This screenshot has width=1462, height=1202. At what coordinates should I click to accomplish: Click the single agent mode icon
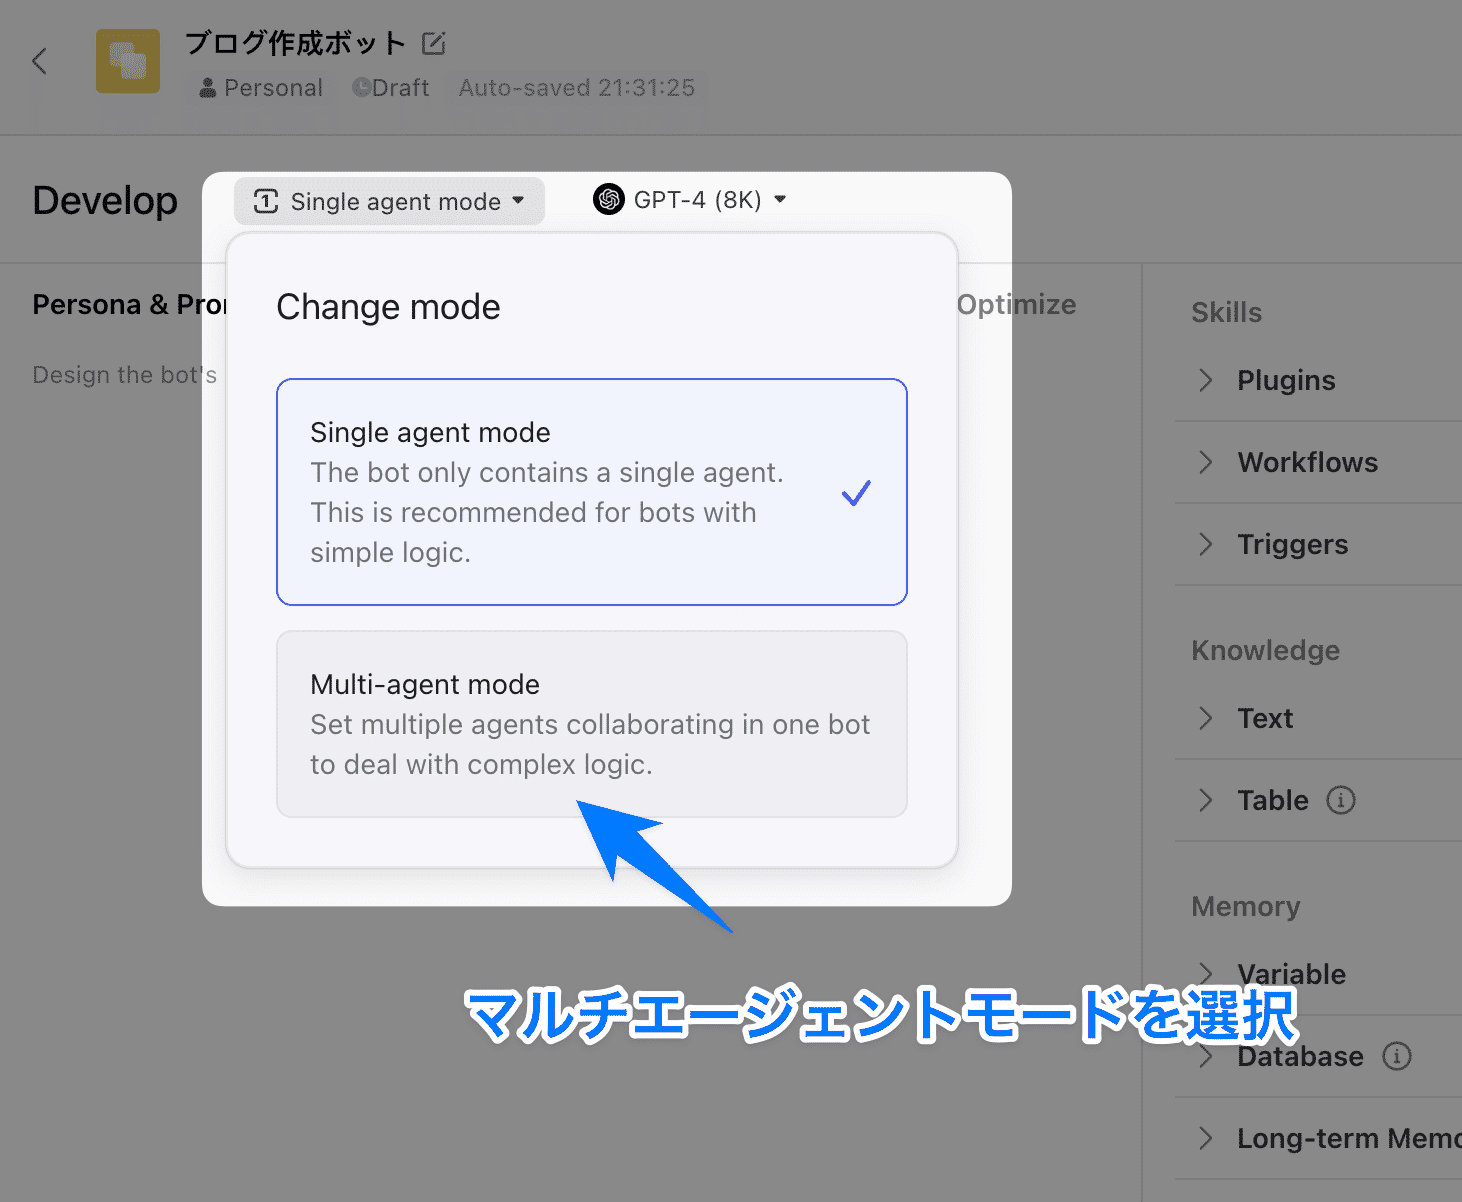point(266,201)
